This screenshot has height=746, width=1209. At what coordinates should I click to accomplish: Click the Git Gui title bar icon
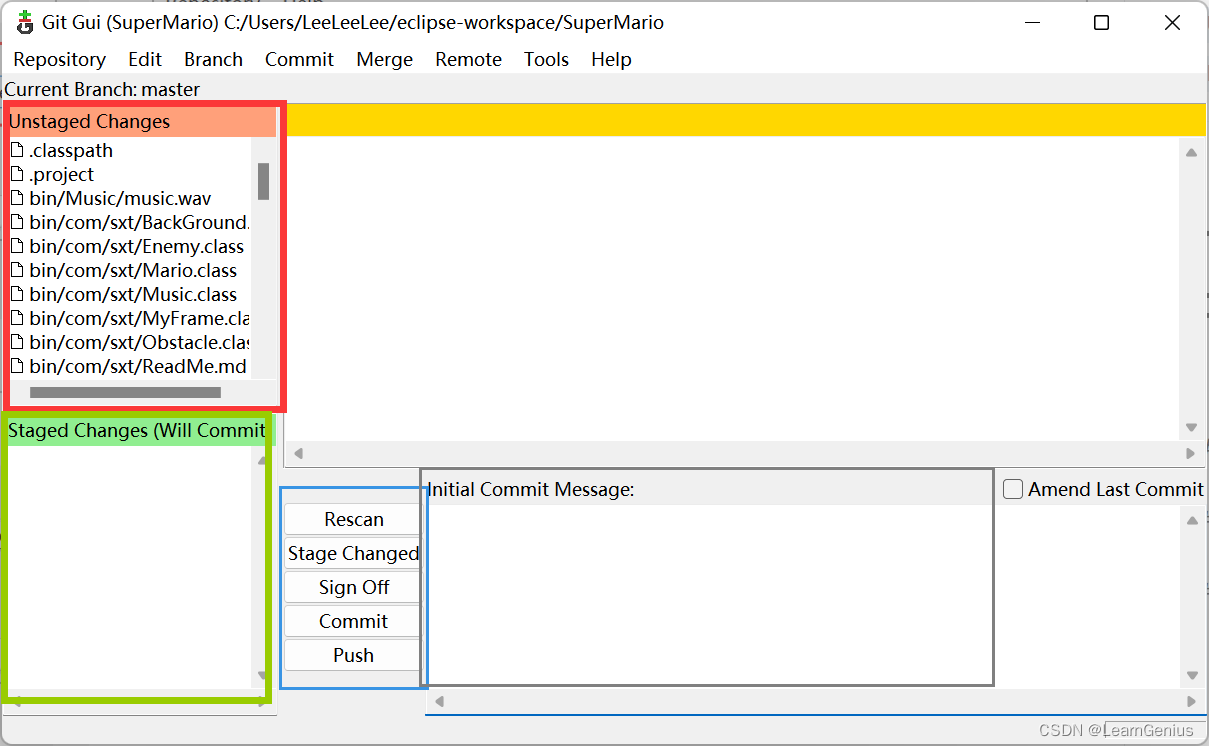[x=25, y=22]
